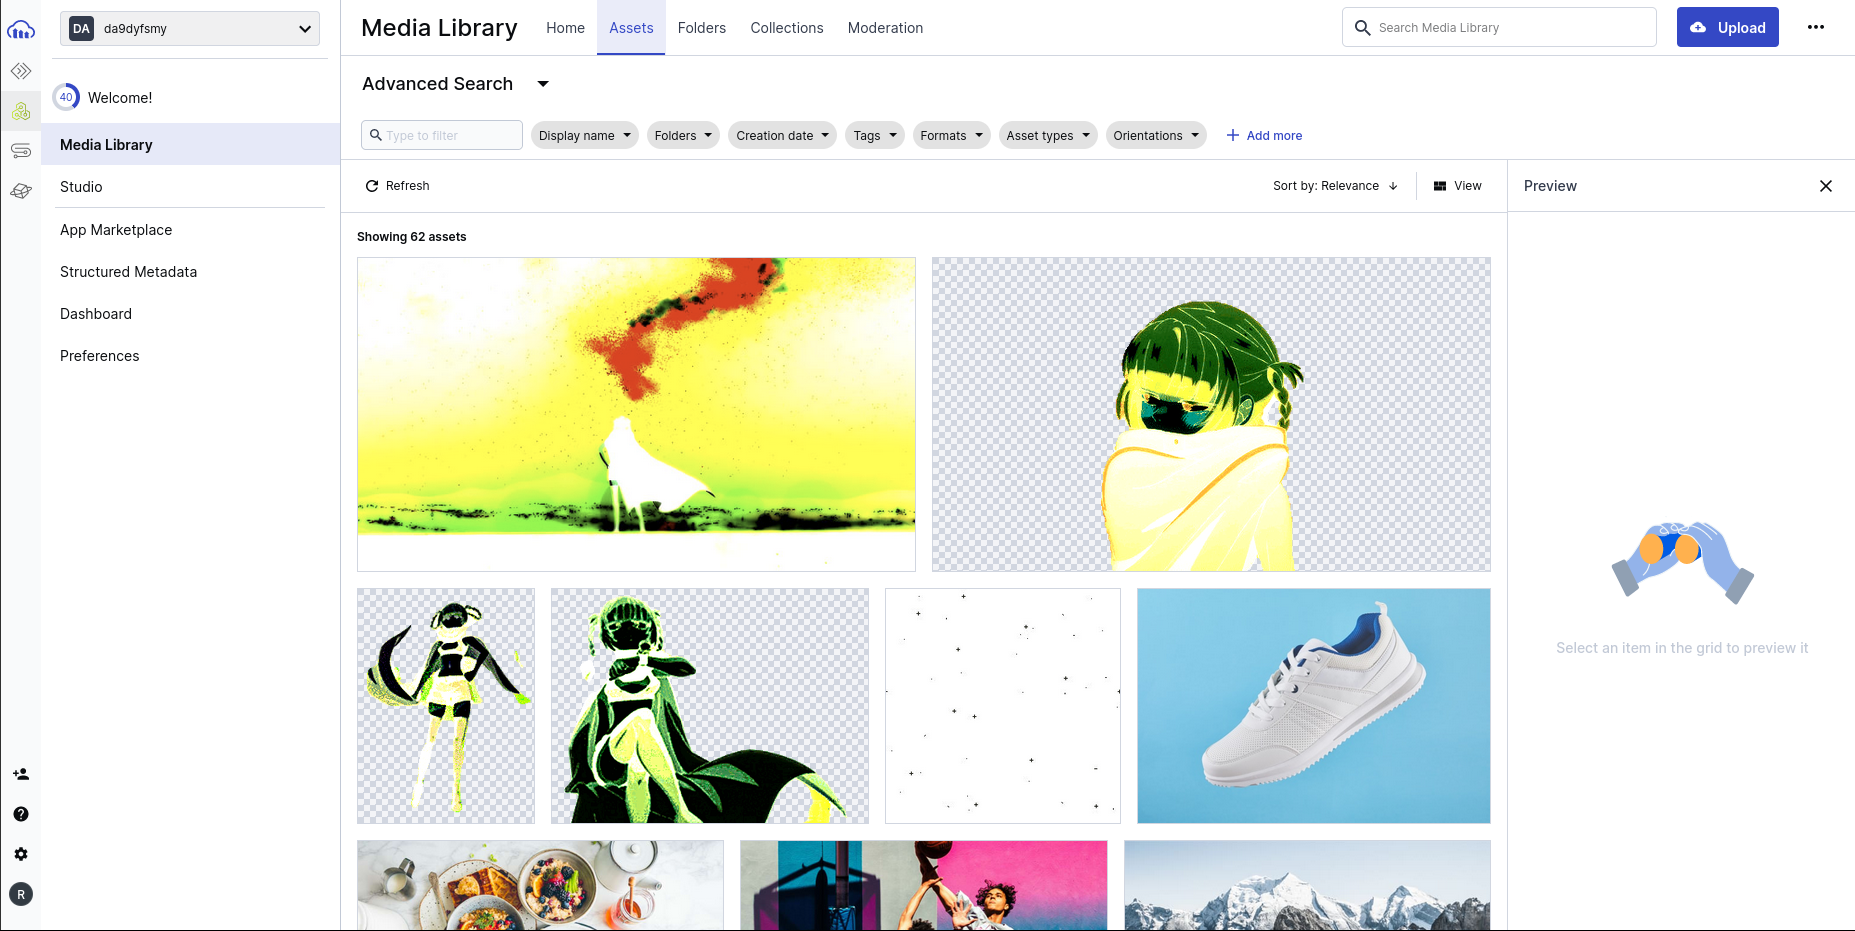1855x931 pixels.
Task: Switch to the Collections tab
Action: (787, 28)
